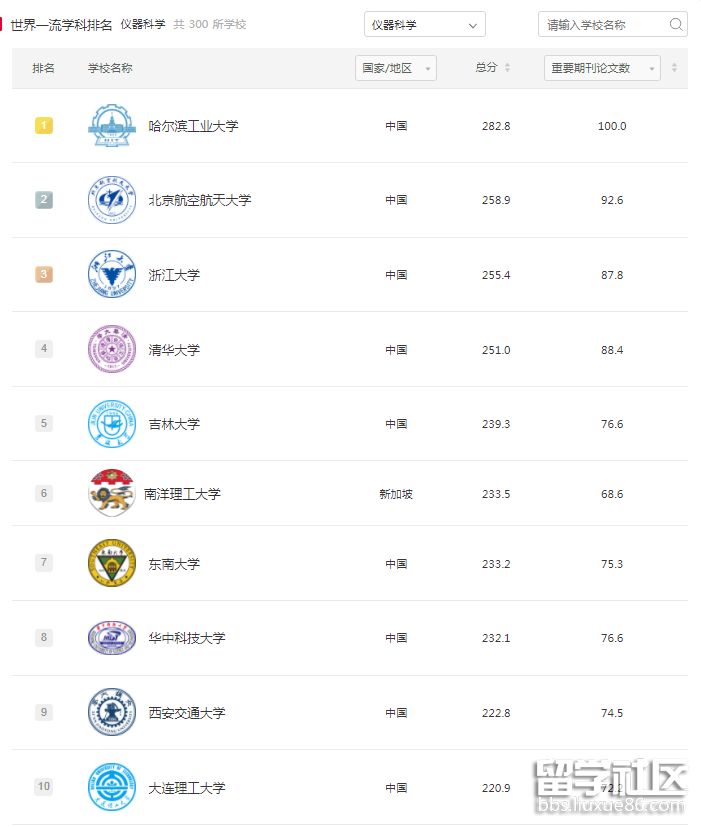The width and height of the screenshot is (701, 827).
Task: Click Tsinghua University purple logo
Action: 111,349
